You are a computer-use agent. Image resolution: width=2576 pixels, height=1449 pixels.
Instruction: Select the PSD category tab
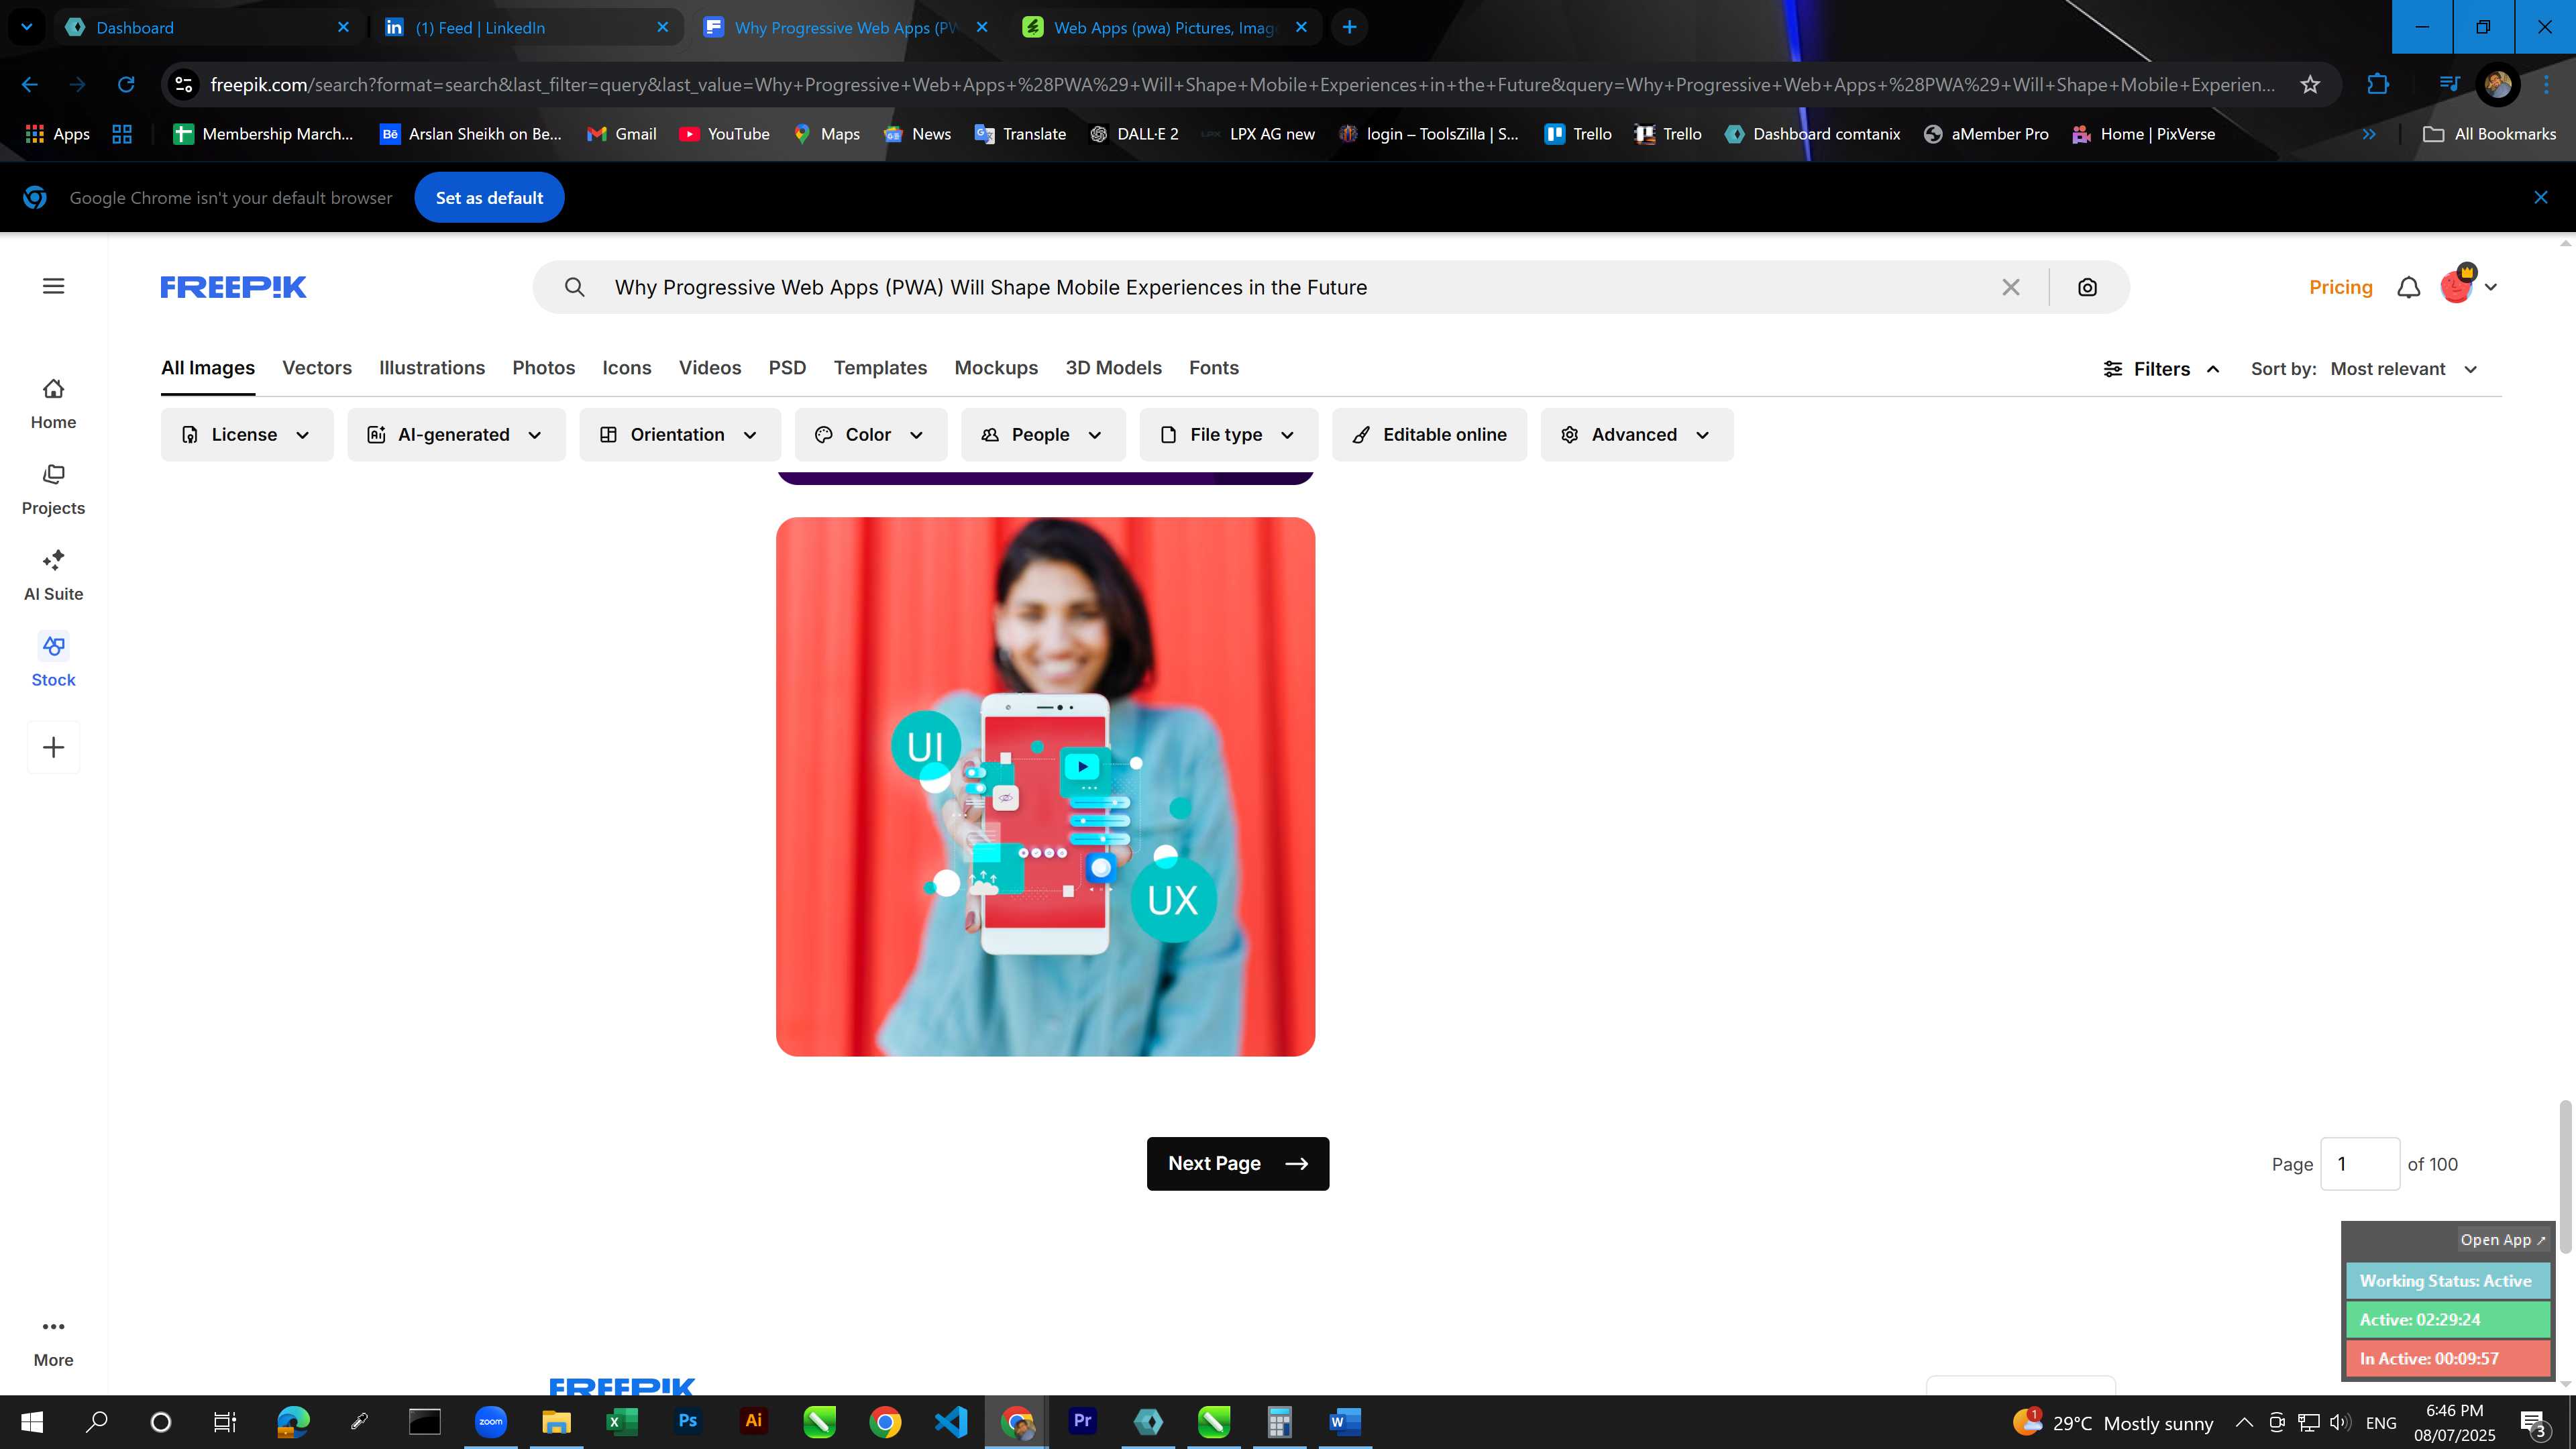[x=788, y=369]
